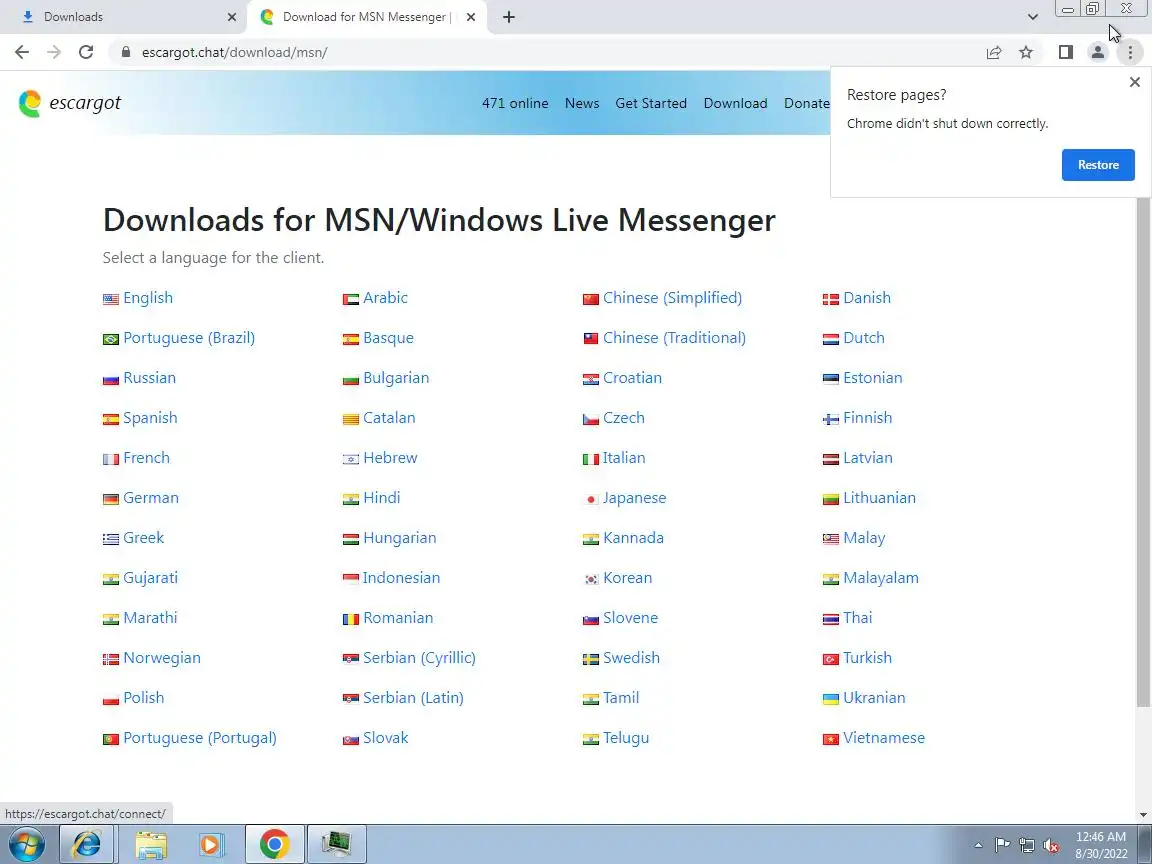The height and width of the screenshot is (864, 1152).
Task: Click the share page icon in address bar
Action: tap(994, 52)
